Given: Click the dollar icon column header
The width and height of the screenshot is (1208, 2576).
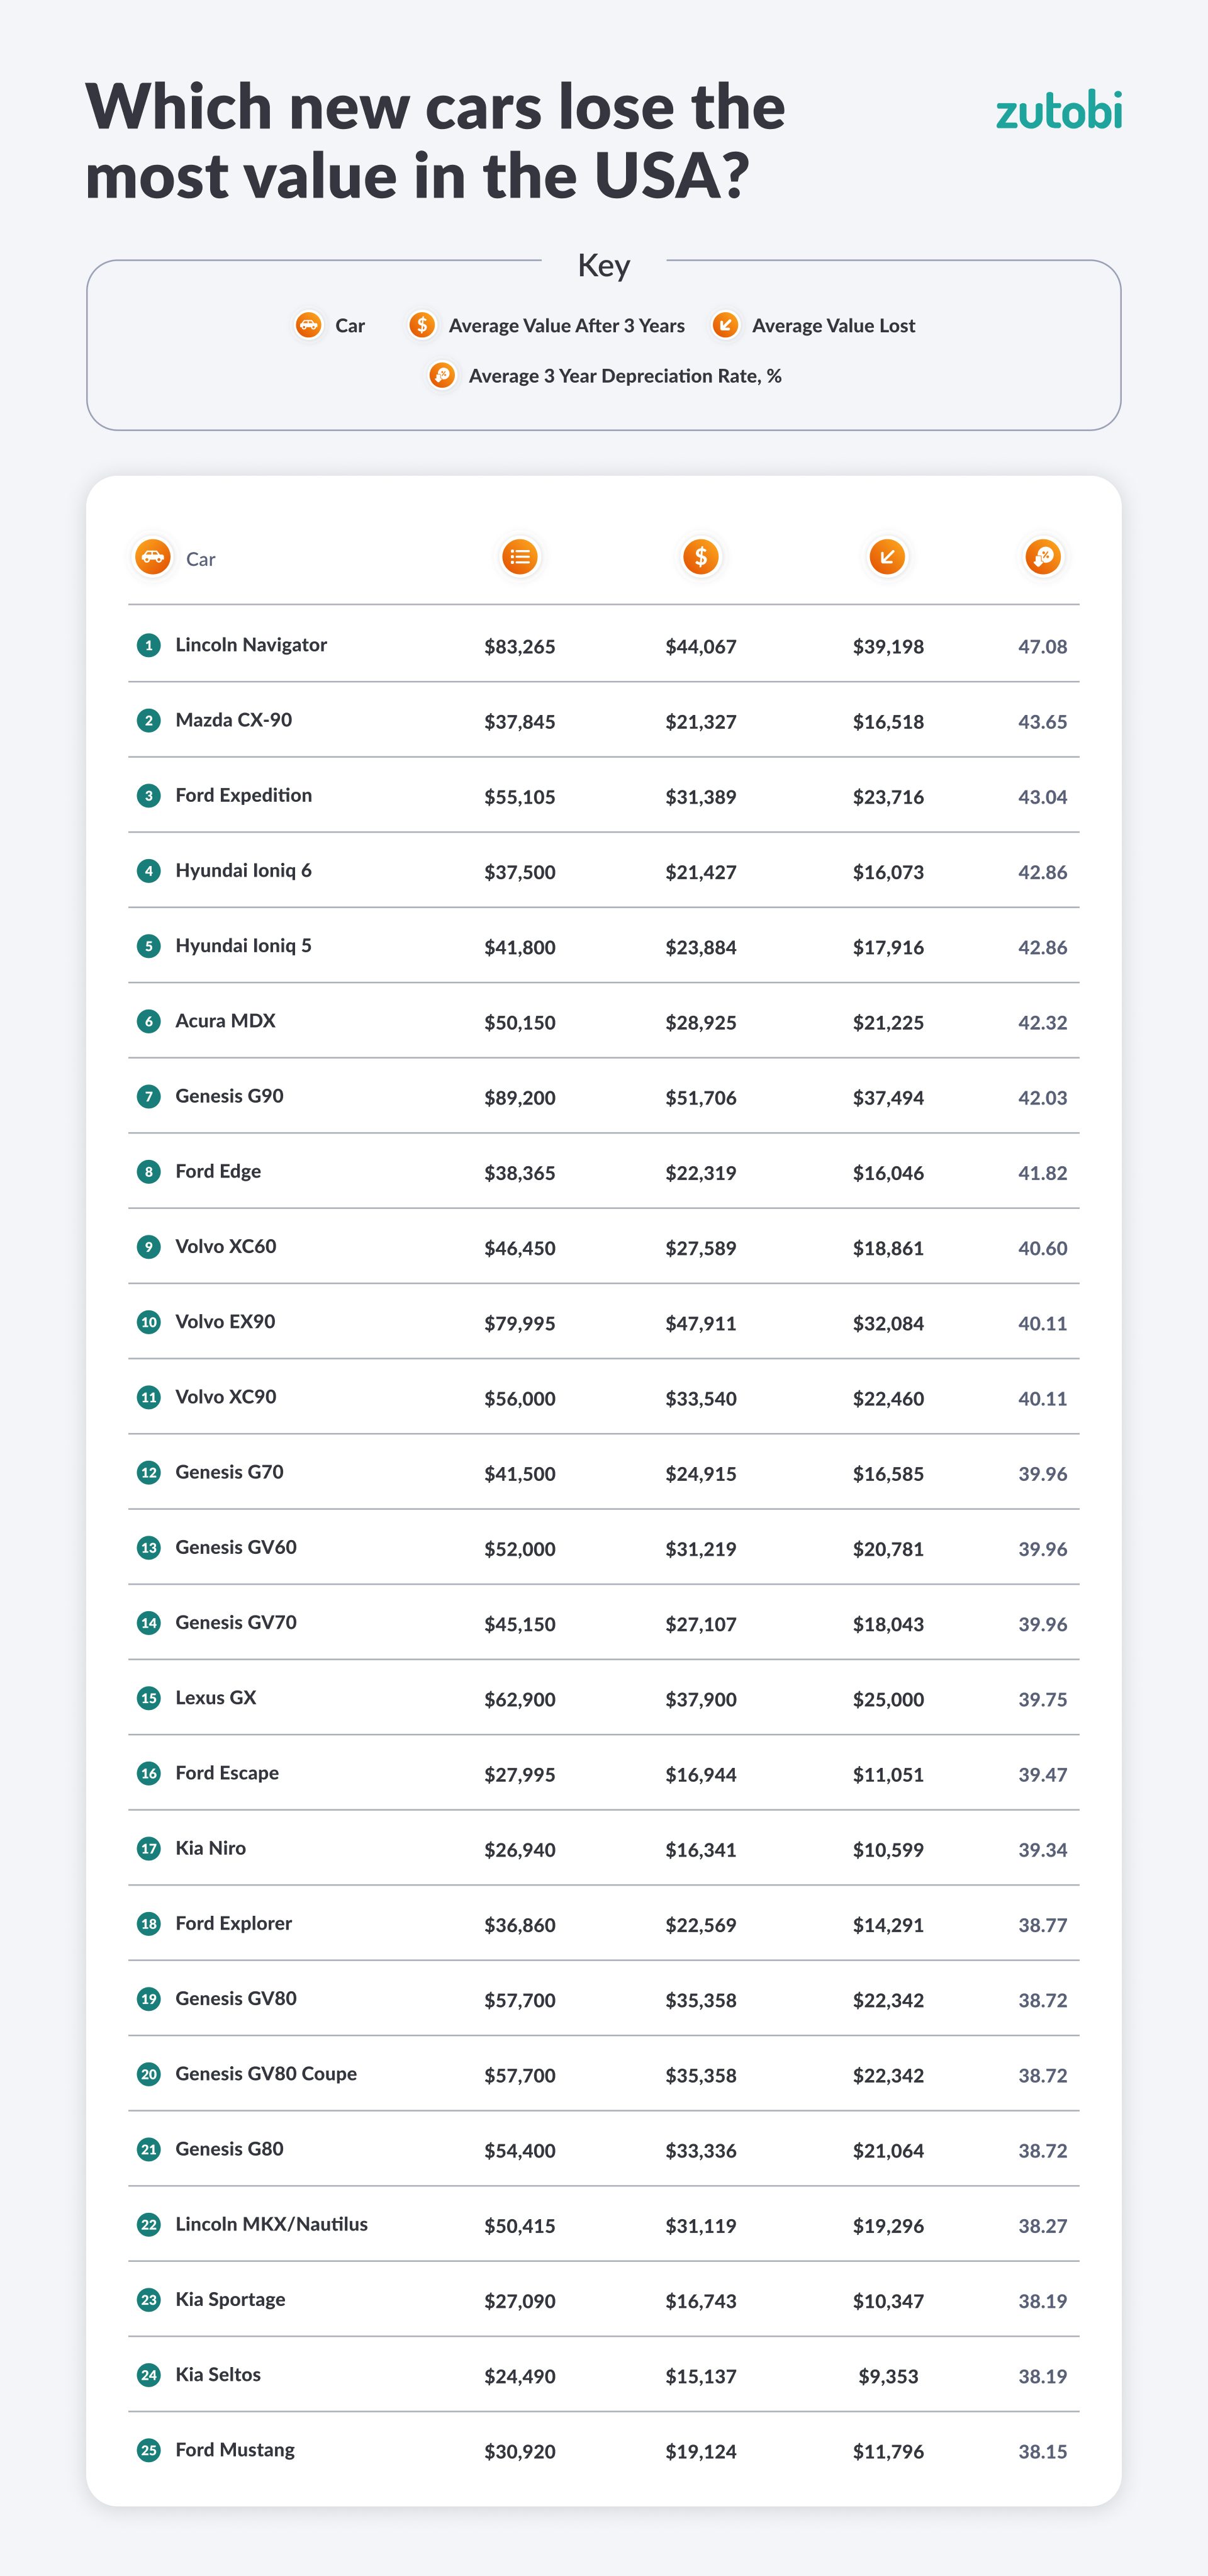Looking at the screenshot, I should 701,557.
